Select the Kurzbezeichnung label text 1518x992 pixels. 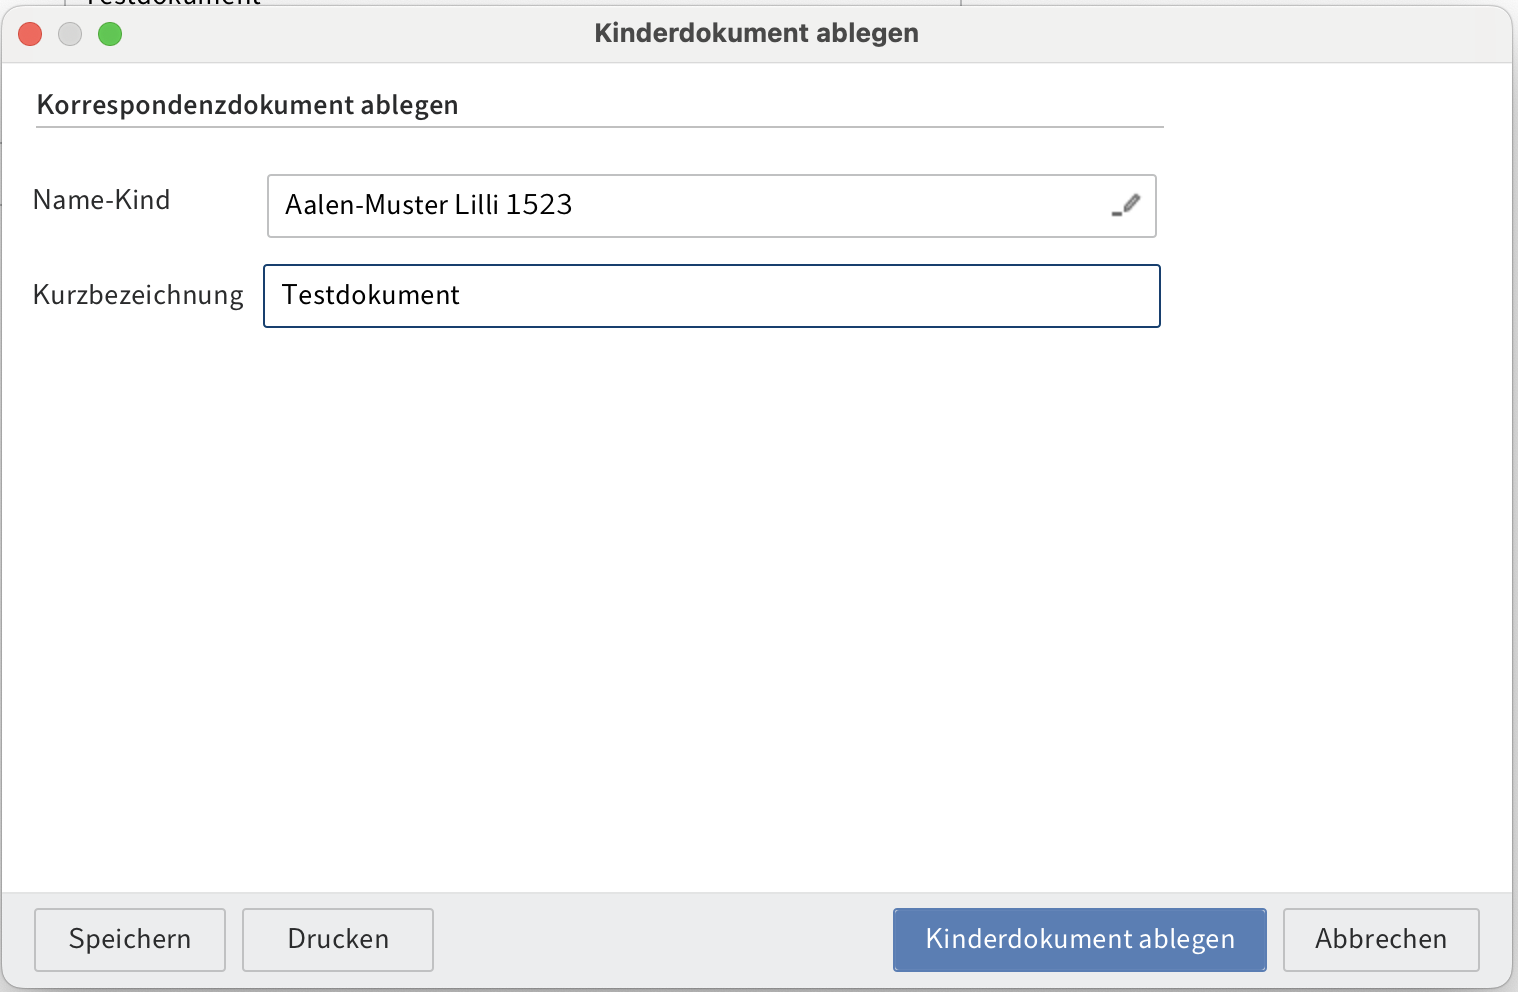coord(138,295)
